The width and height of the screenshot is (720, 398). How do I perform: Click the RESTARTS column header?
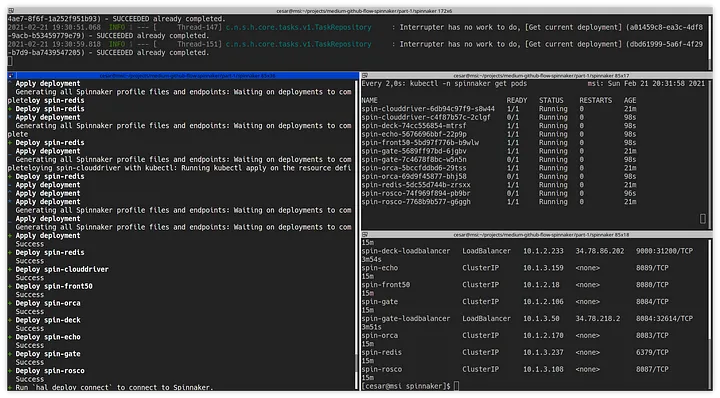pos(596,100)
